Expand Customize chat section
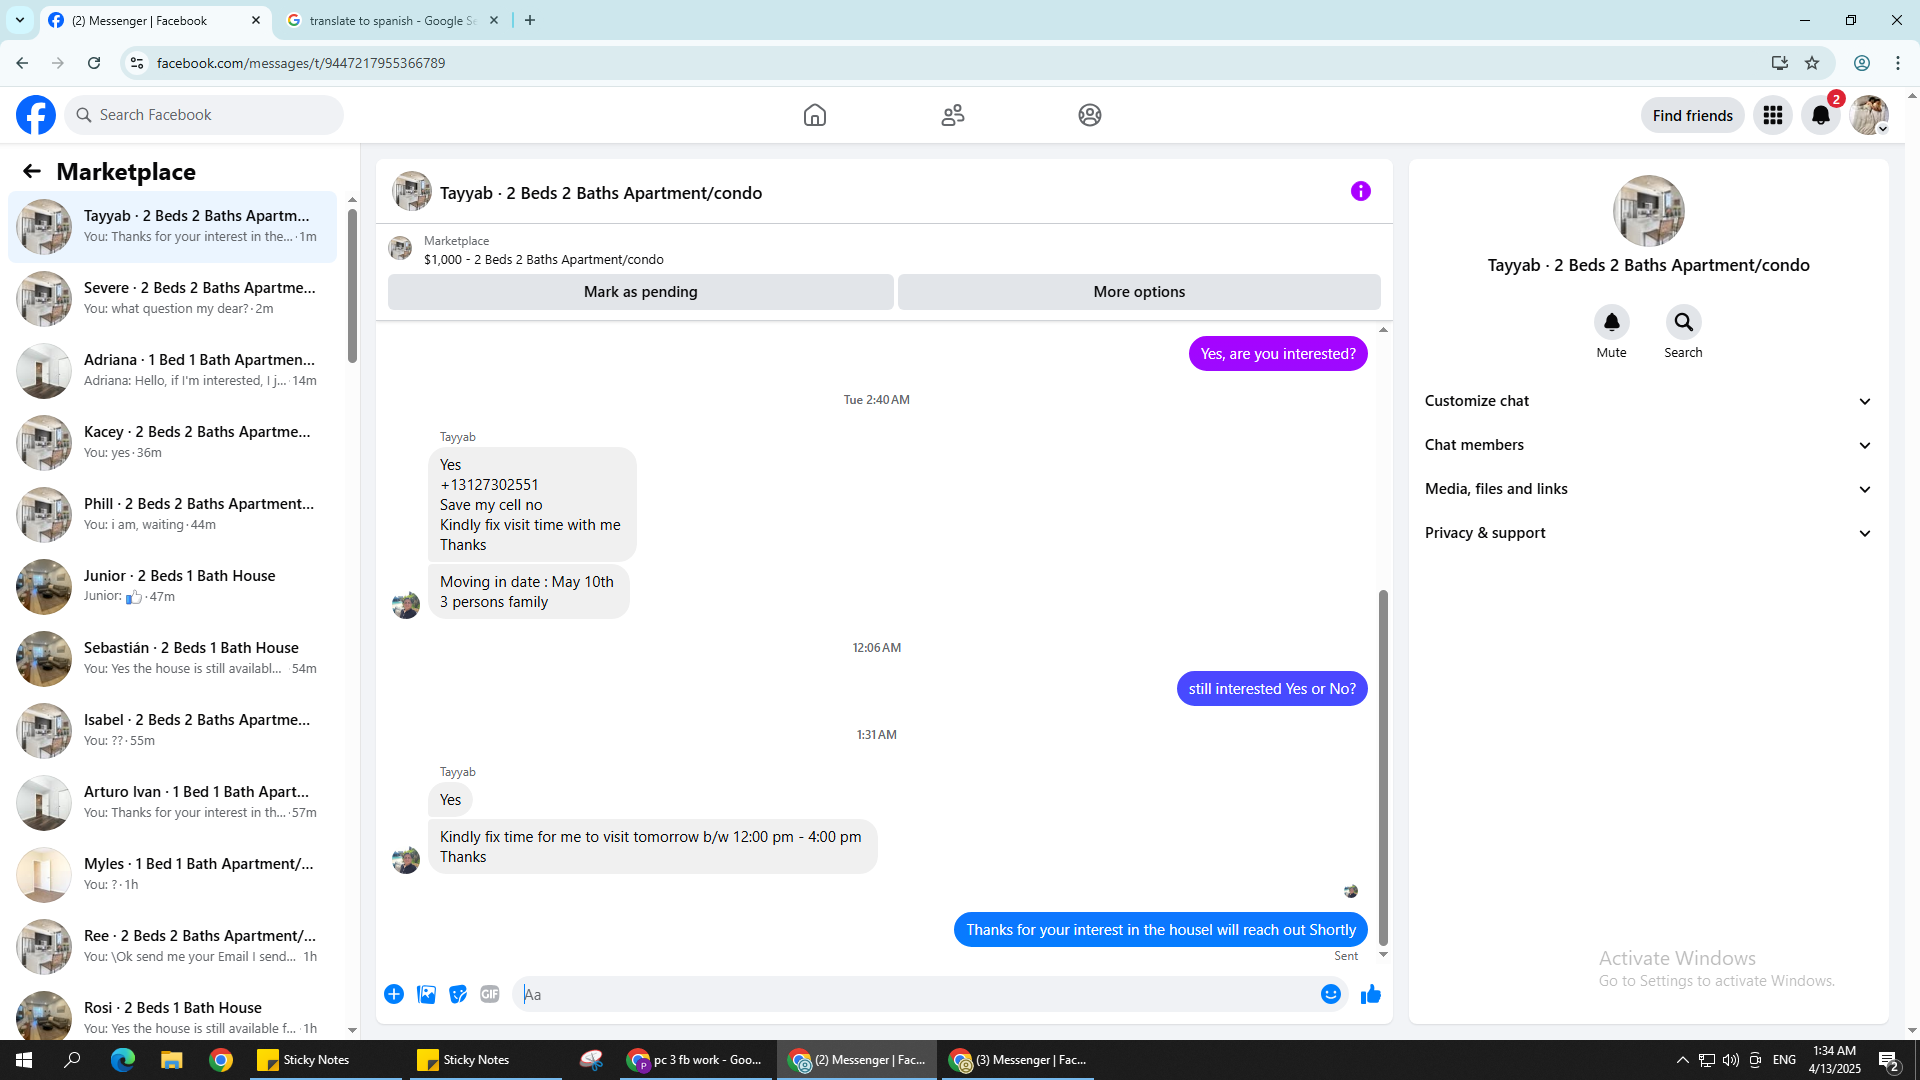The width and height of the screenshot is (1920, 1080). [x=1649, y=401]
